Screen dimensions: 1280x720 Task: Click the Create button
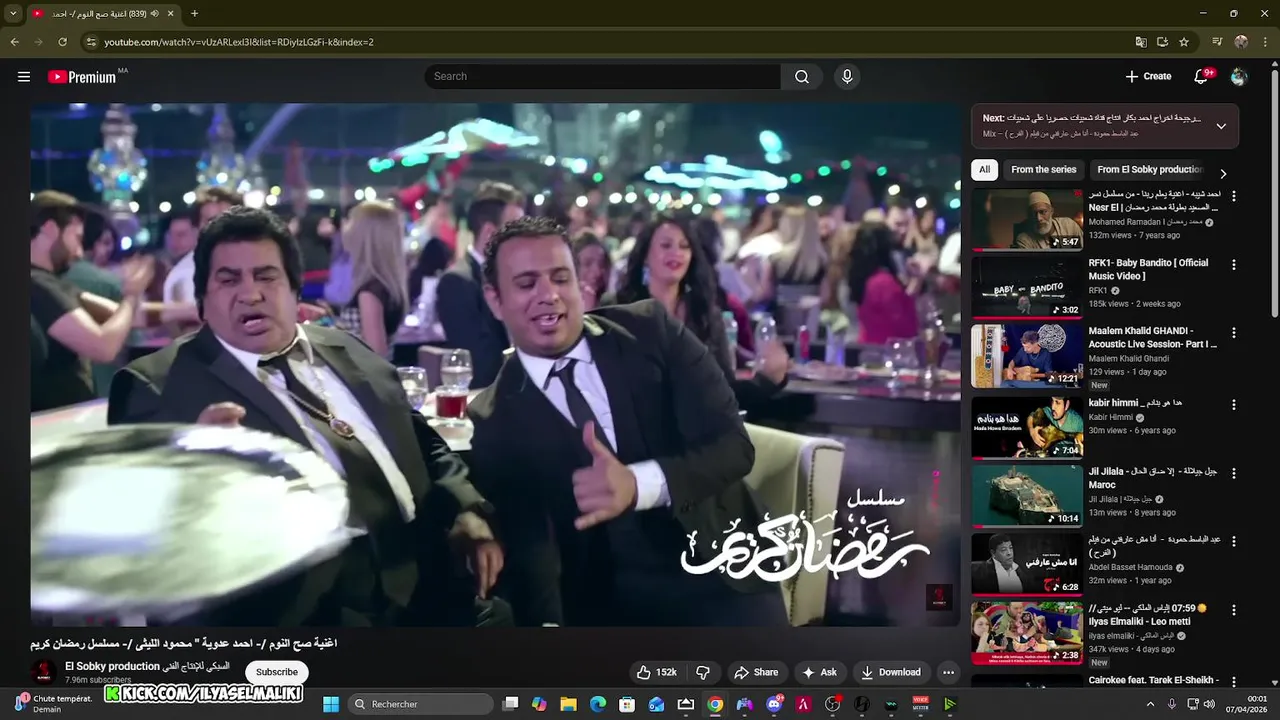tap(1148, 77)
